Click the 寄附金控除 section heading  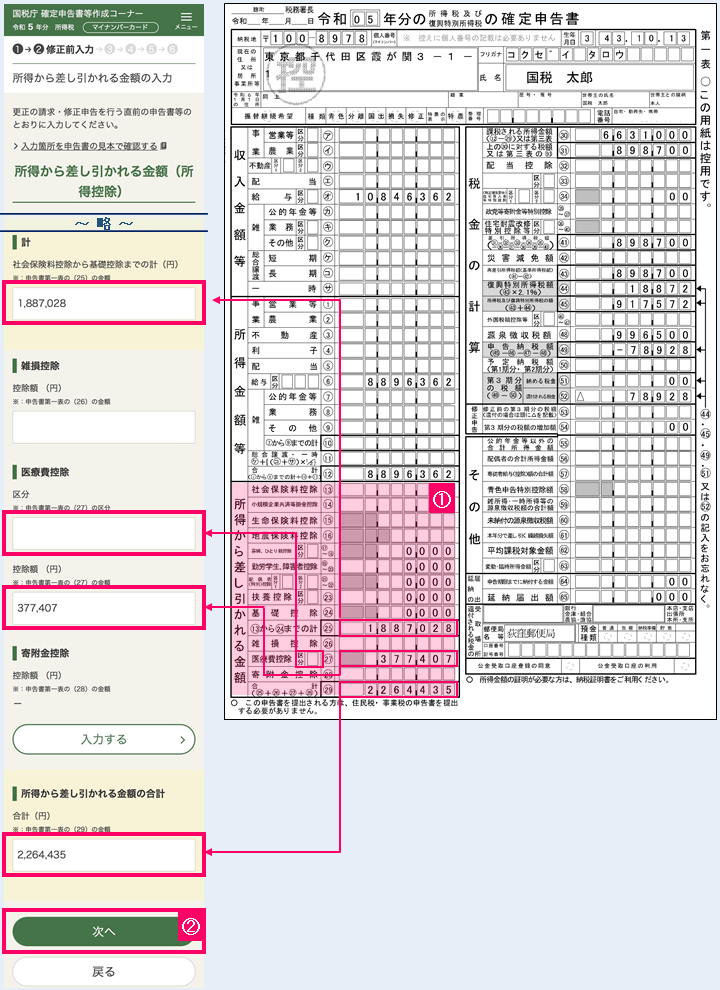pyautogui.click(x=45, y=653)
